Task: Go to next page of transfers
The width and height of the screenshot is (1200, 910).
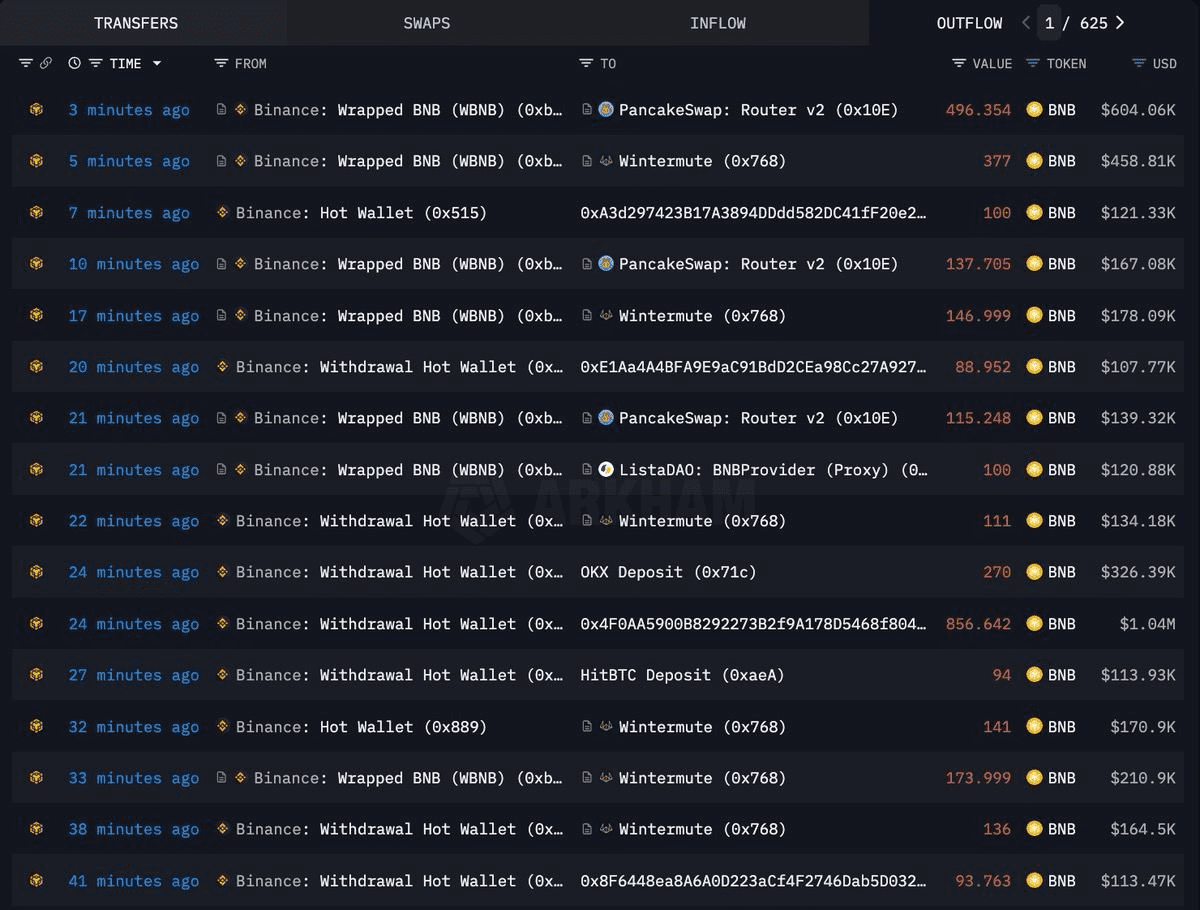Action: point(1120,22)
